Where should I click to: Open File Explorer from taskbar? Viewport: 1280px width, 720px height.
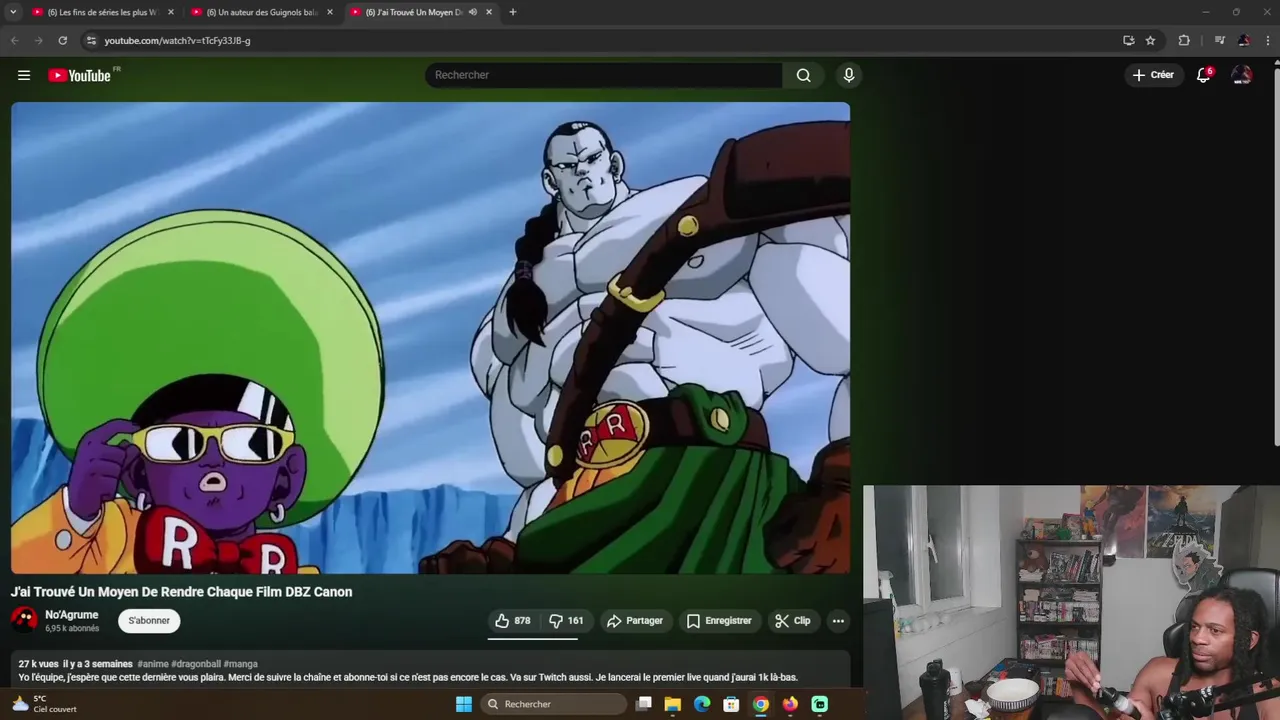pyautogui.click(x=673, y=704)
